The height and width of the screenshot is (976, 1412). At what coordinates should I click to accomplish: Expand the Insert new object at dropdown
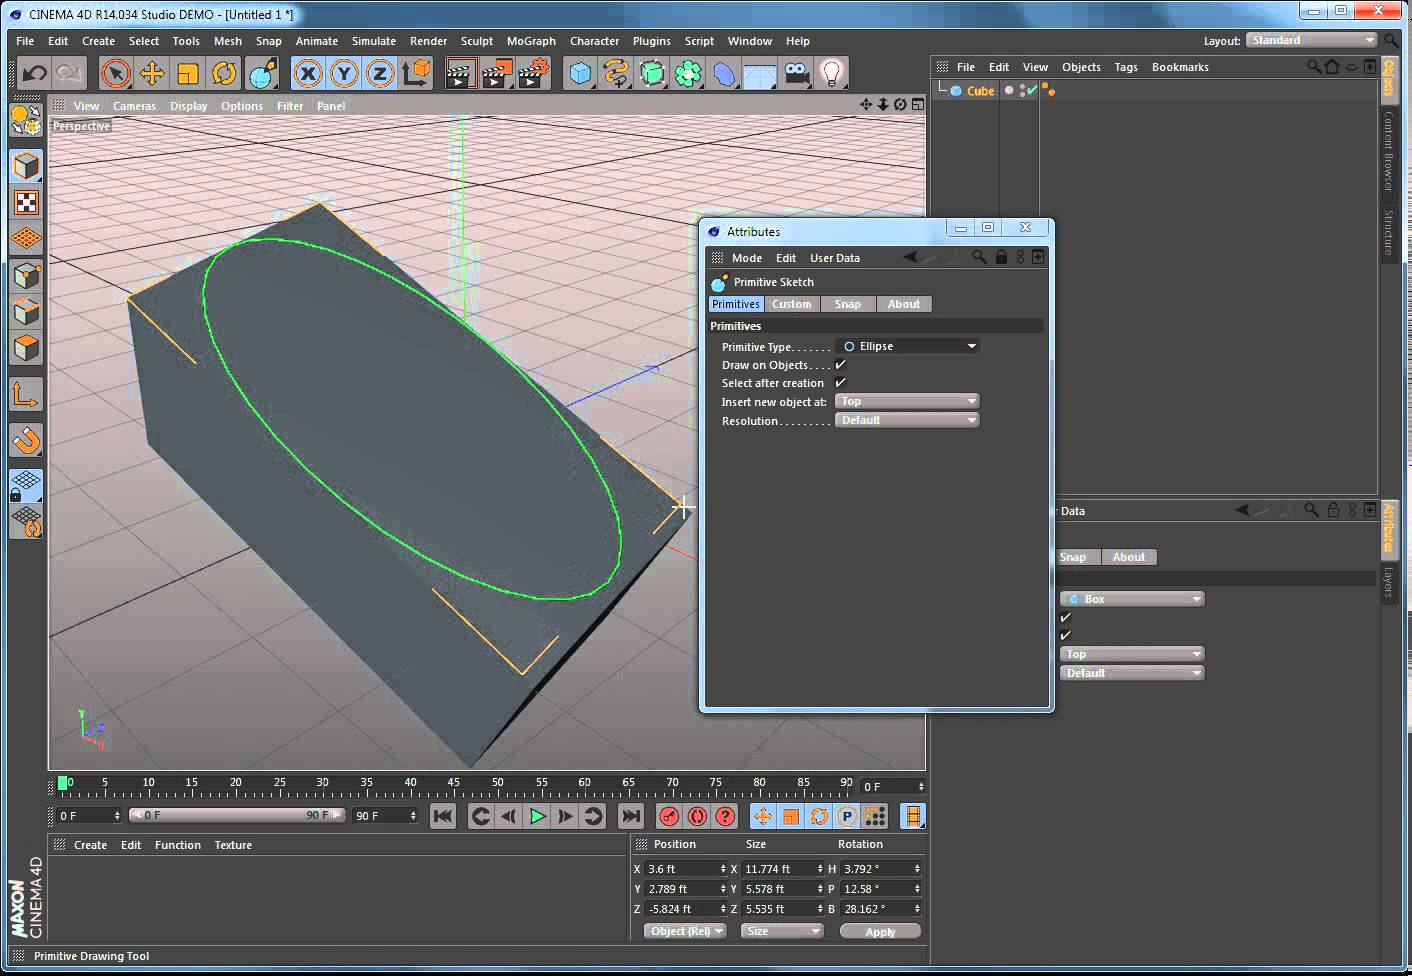[907, 401]
